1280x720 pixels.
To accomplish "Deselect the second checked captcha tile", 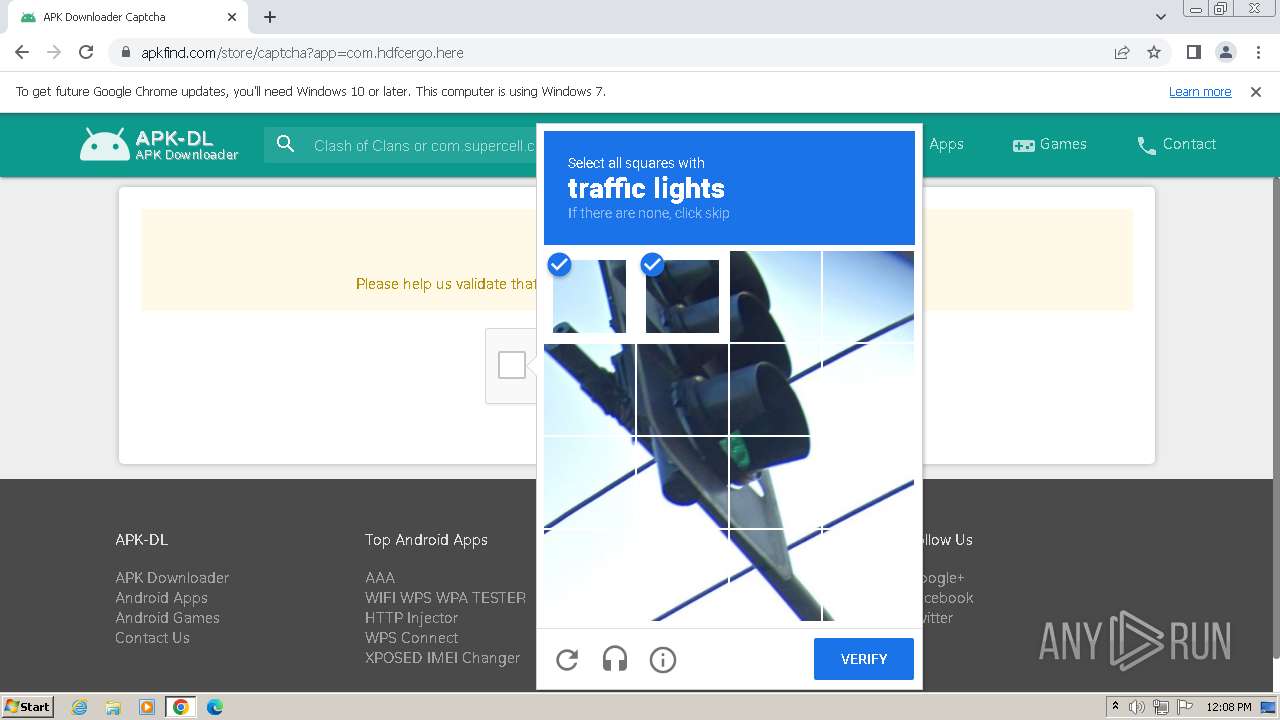I will tap(683, 297).
